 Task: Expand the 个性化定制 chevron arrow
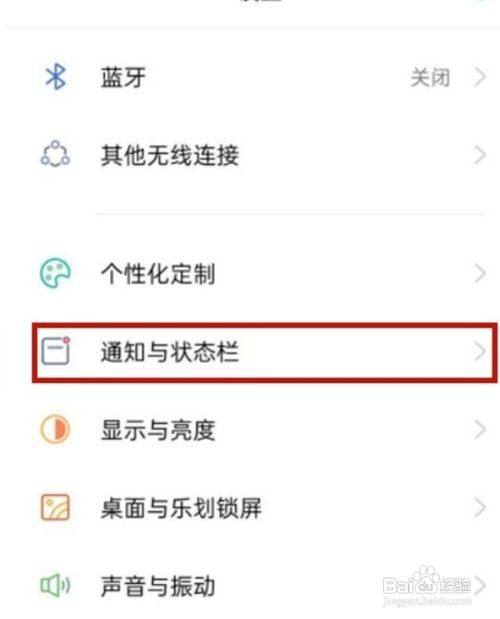click(x=480, y=274)
